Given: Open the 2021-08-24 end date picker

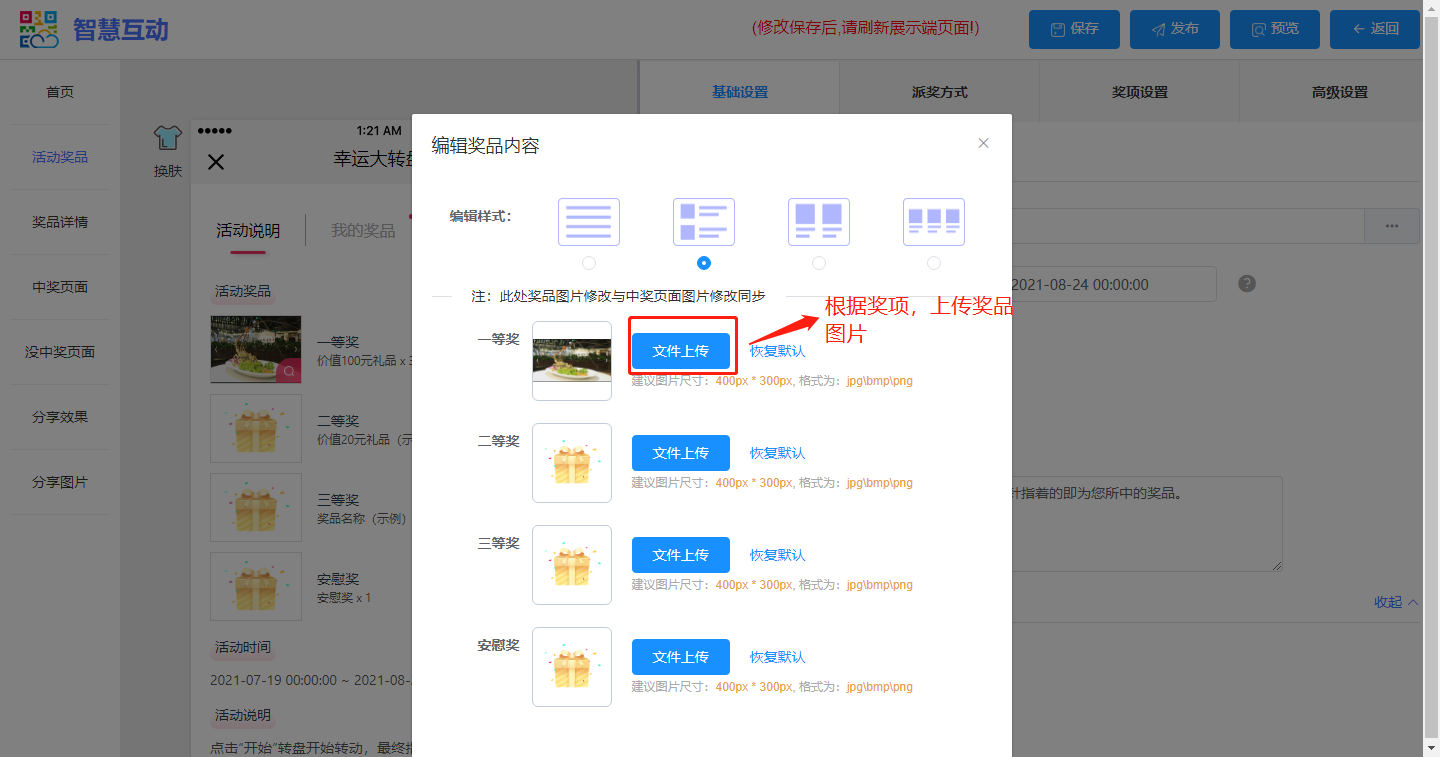Looking at the screenshot, I should click(1113, 284).
